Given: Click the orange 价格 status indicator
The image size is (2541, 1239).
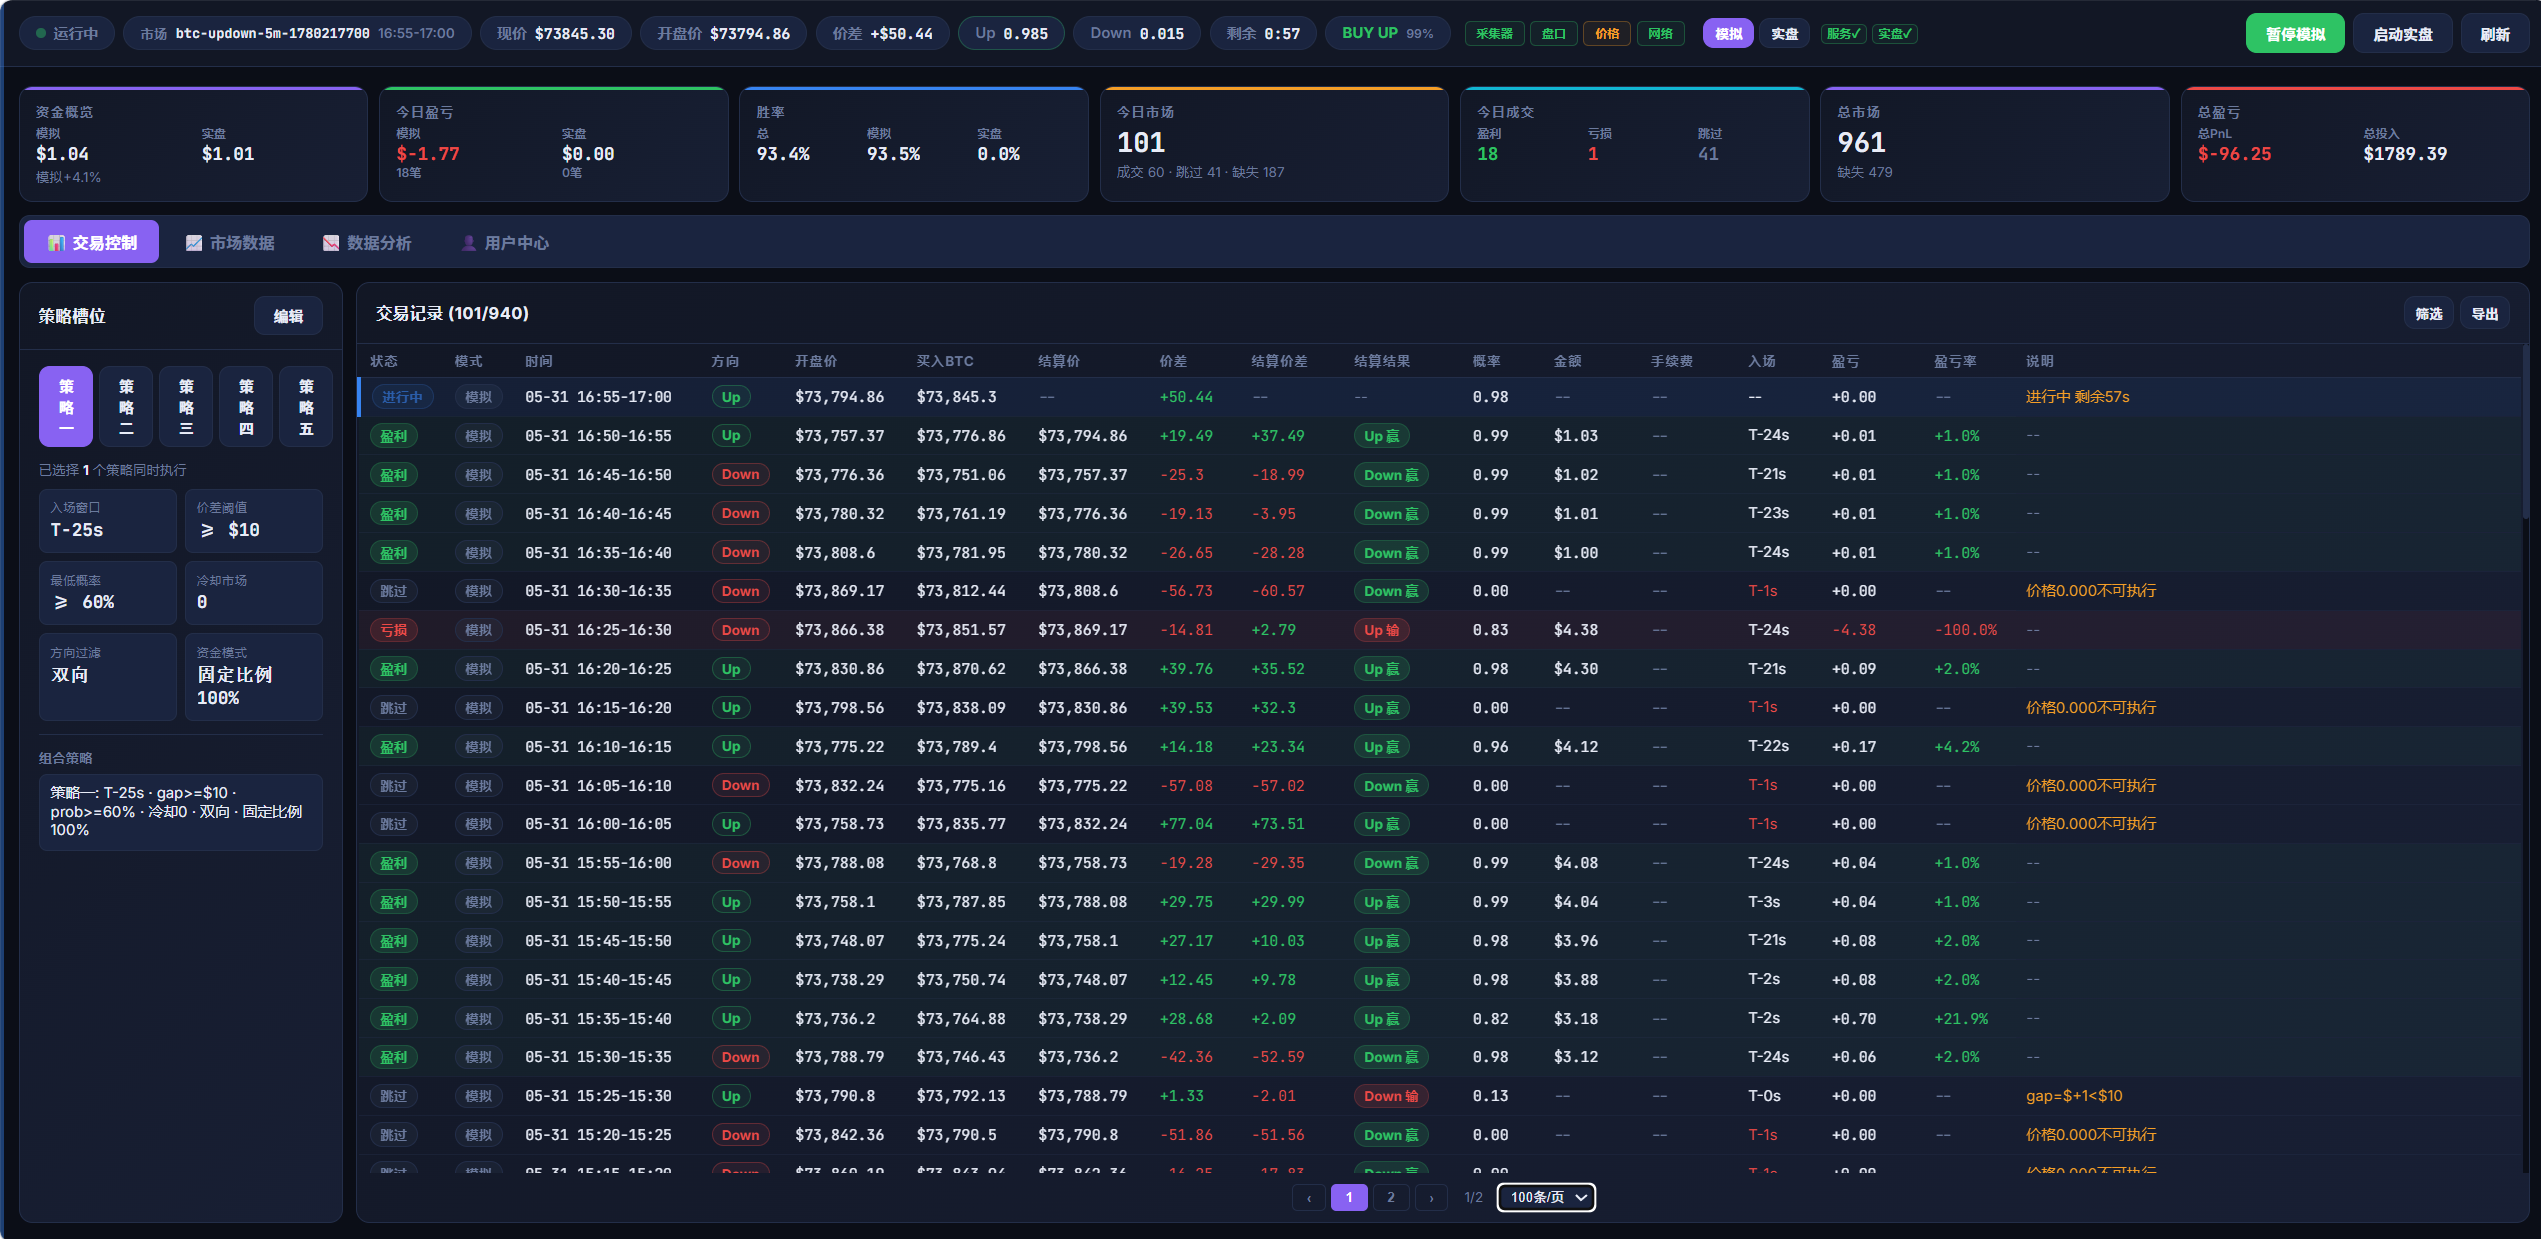Looking at the screenshot, I should [x=1607, y=34].
